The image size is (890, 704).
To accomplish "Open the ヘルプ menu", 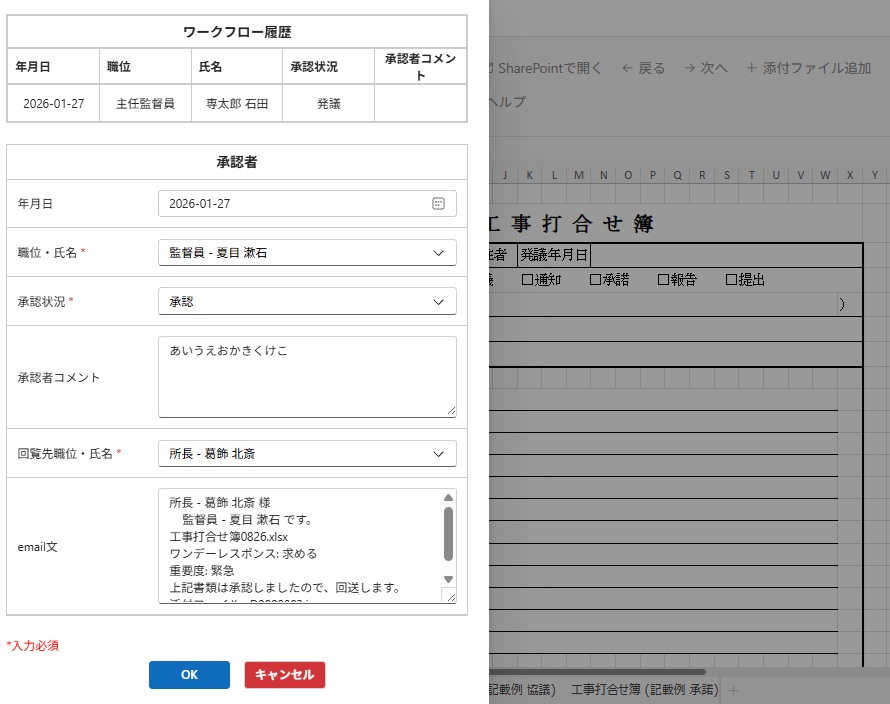I will click(x=506, y=102).
